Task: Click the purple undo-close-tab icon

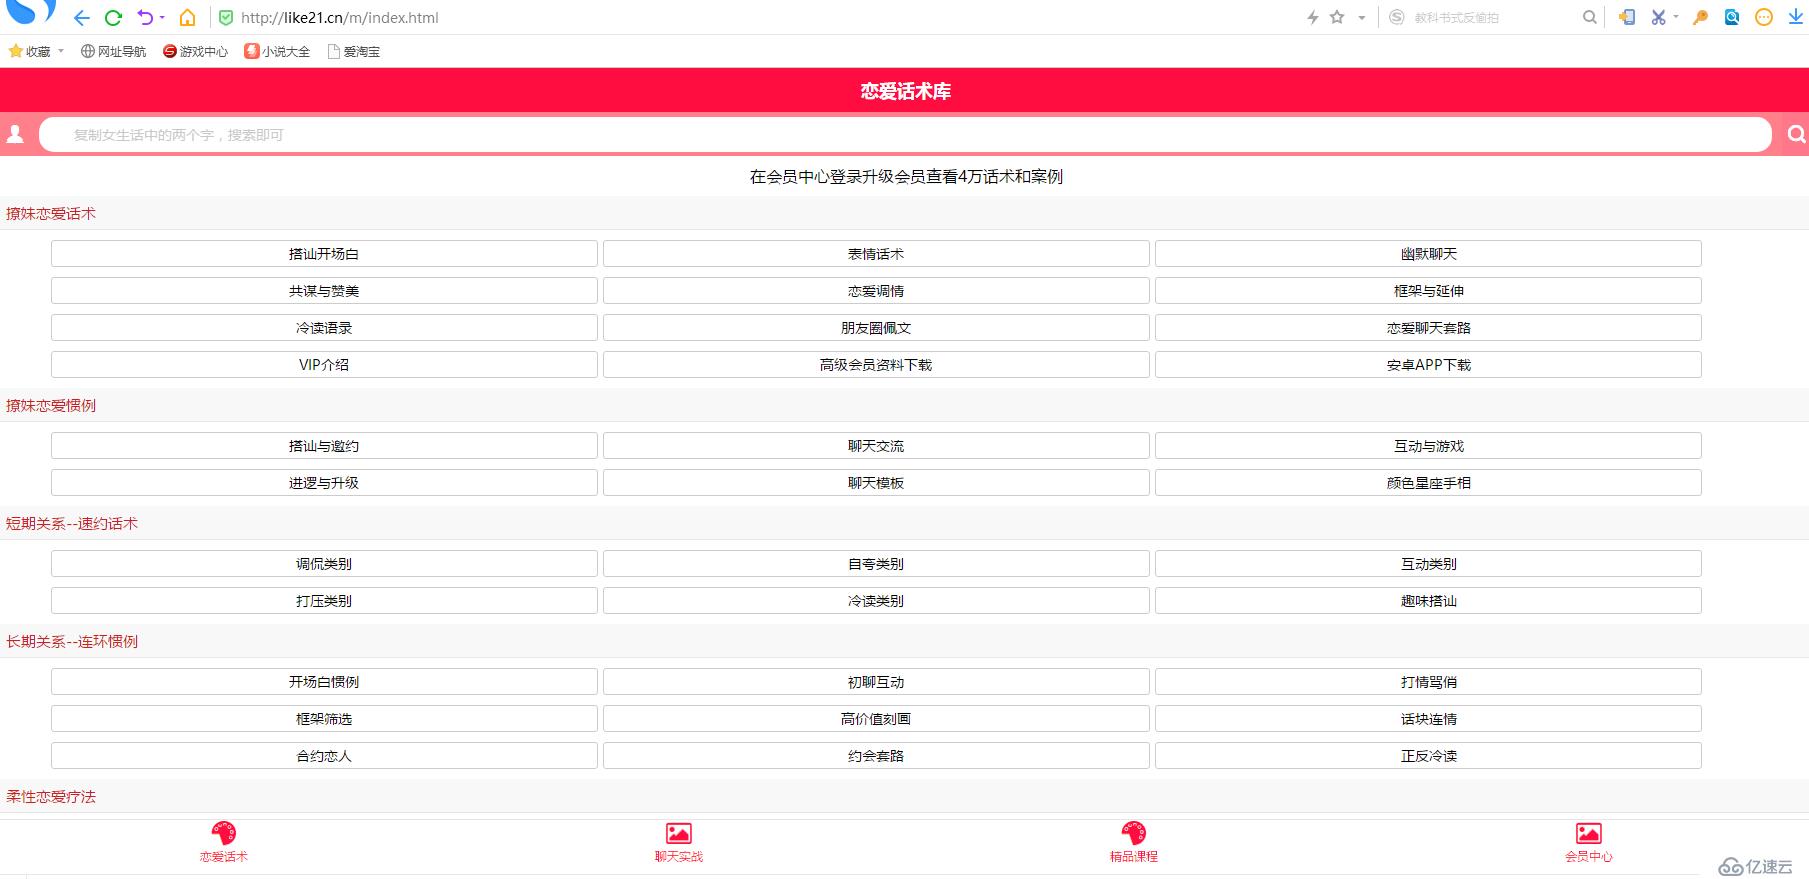Action: (x=146, y=18)
